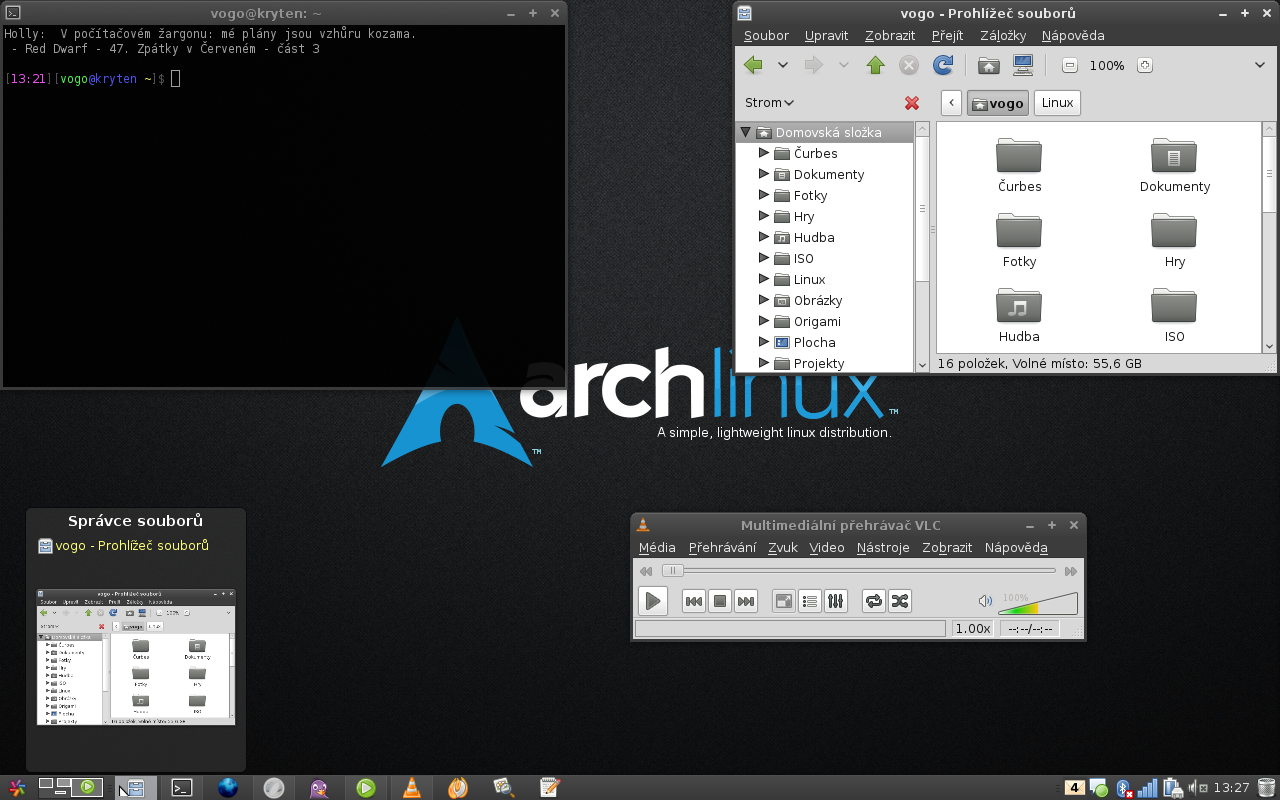Toggle VLC fullscreen video button
Viewport: 1280px width, 800px height.
tap(784, 601)
